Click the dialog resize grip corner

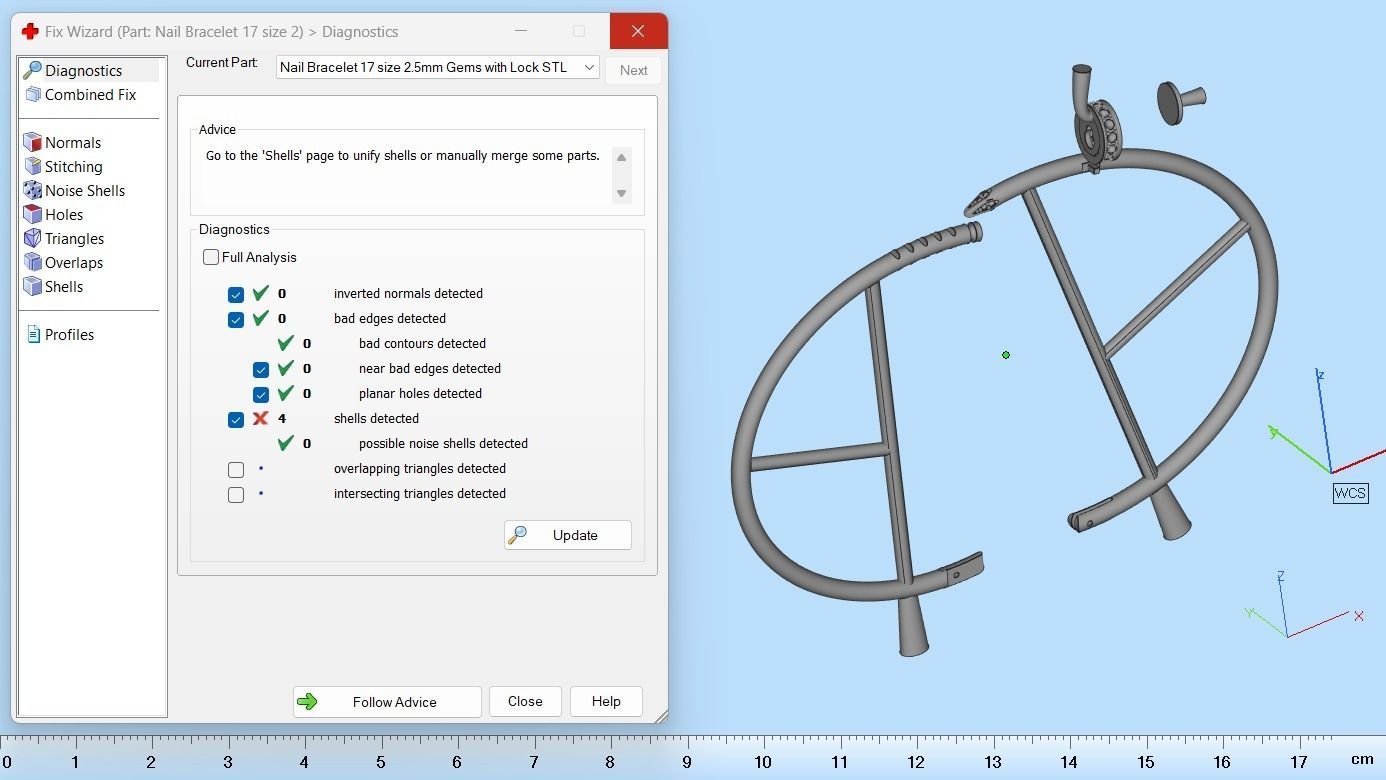coord(661,716)
